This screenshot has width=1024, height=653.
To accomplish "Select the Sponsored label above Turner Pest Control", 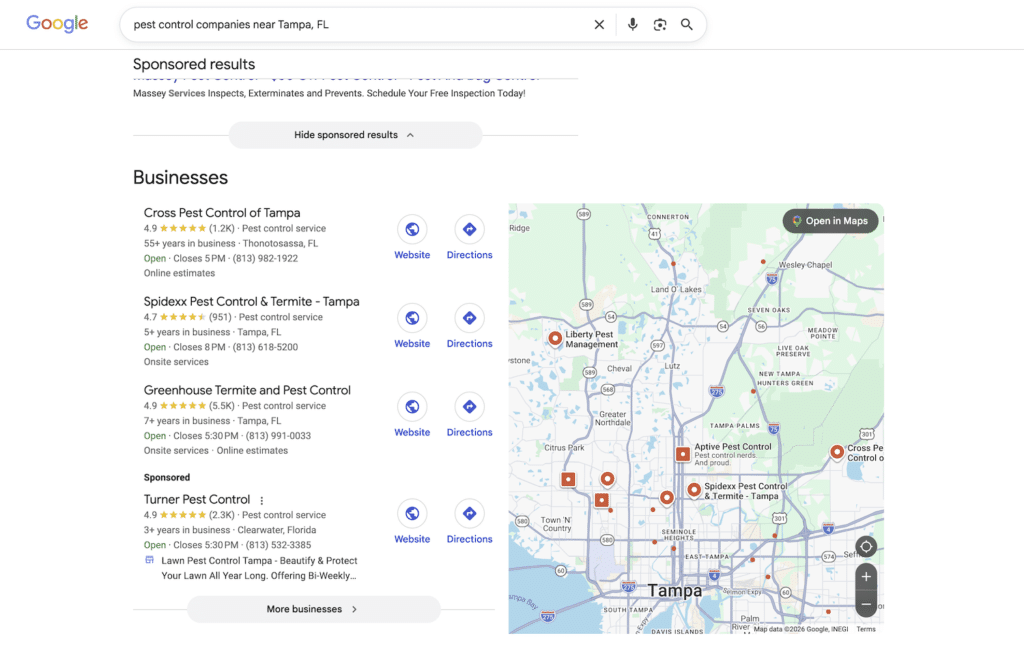I will click(x=167, y=477).
